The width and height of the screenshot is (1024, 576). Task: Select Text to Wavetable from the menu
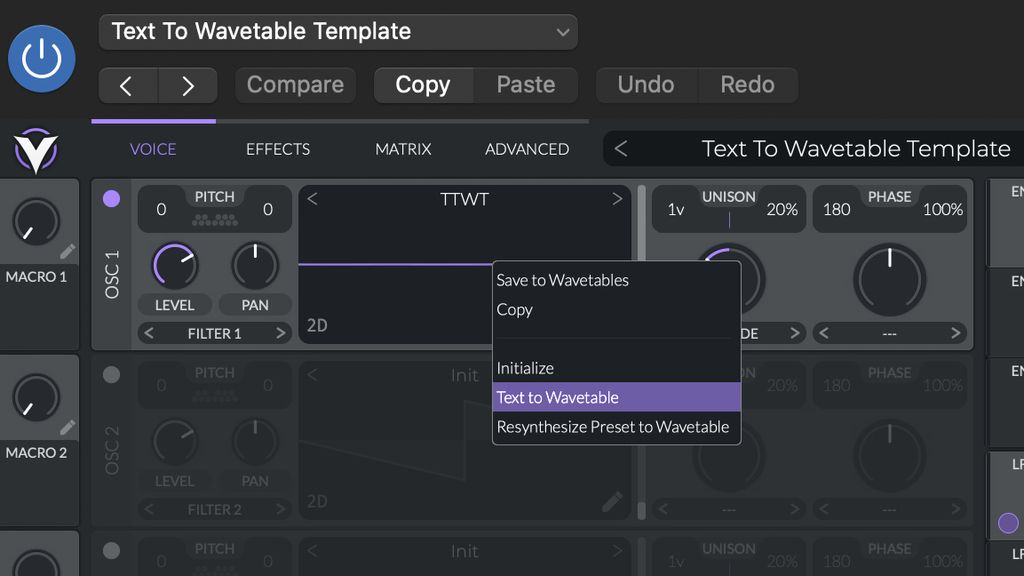click(558, 397)
